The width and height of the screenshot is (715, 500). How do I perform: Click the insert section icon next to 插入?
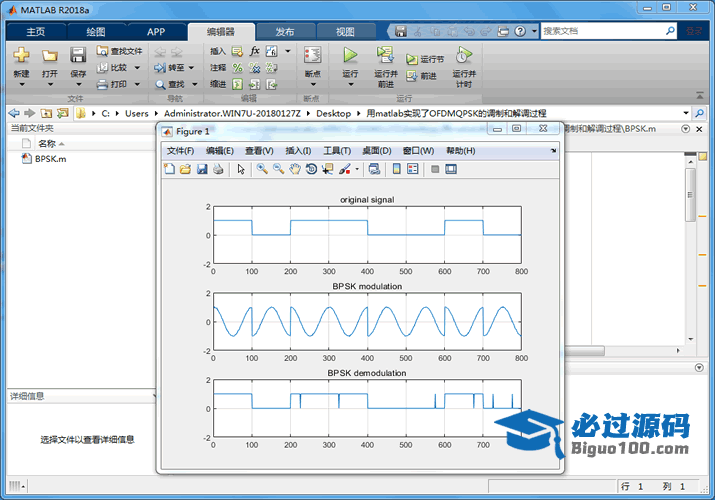237,51
